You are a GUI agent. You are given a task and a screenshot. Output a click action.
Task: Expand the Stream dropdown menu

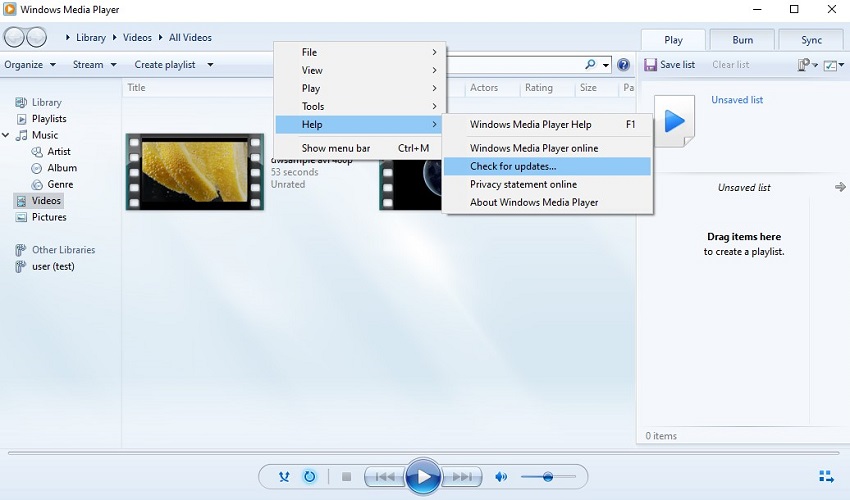pyautogui.click(x=95, y=65)
